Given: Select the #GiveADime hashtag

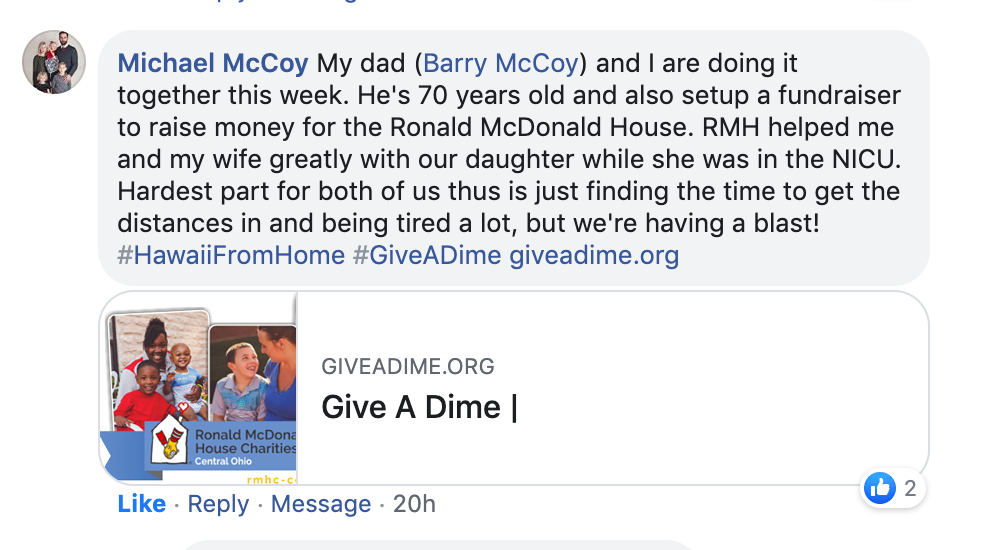Looking at the screenshot, I should point(427,255).
